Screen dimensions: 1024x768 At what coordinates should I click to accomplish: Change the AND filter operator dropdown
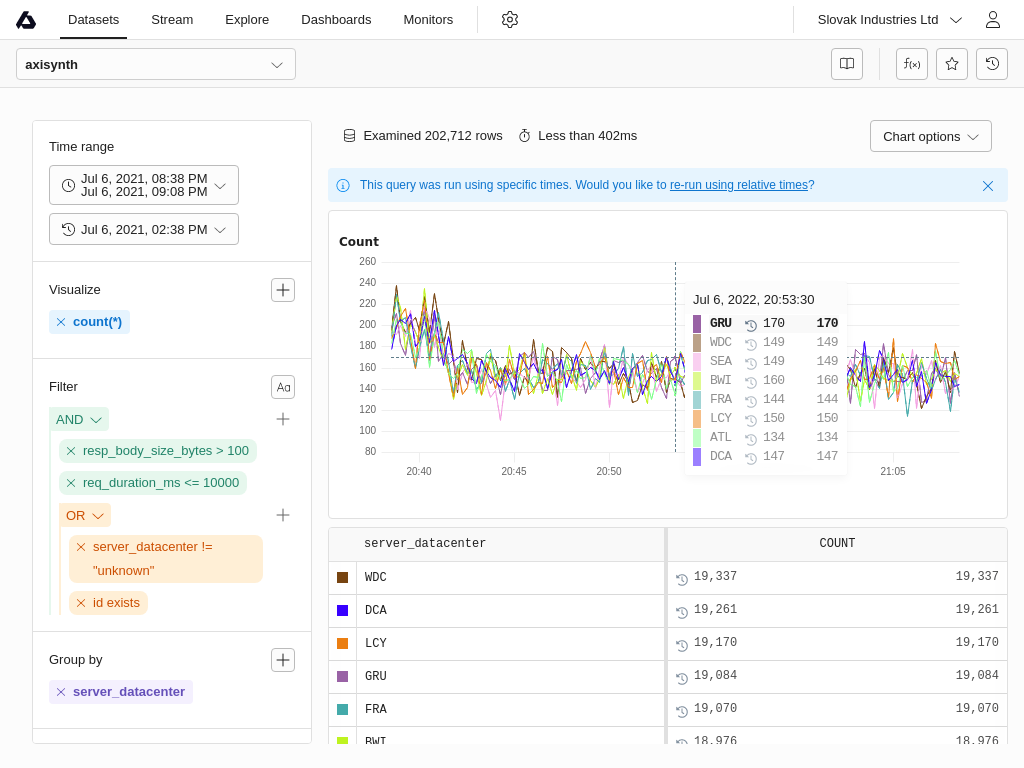pos(79,419)
